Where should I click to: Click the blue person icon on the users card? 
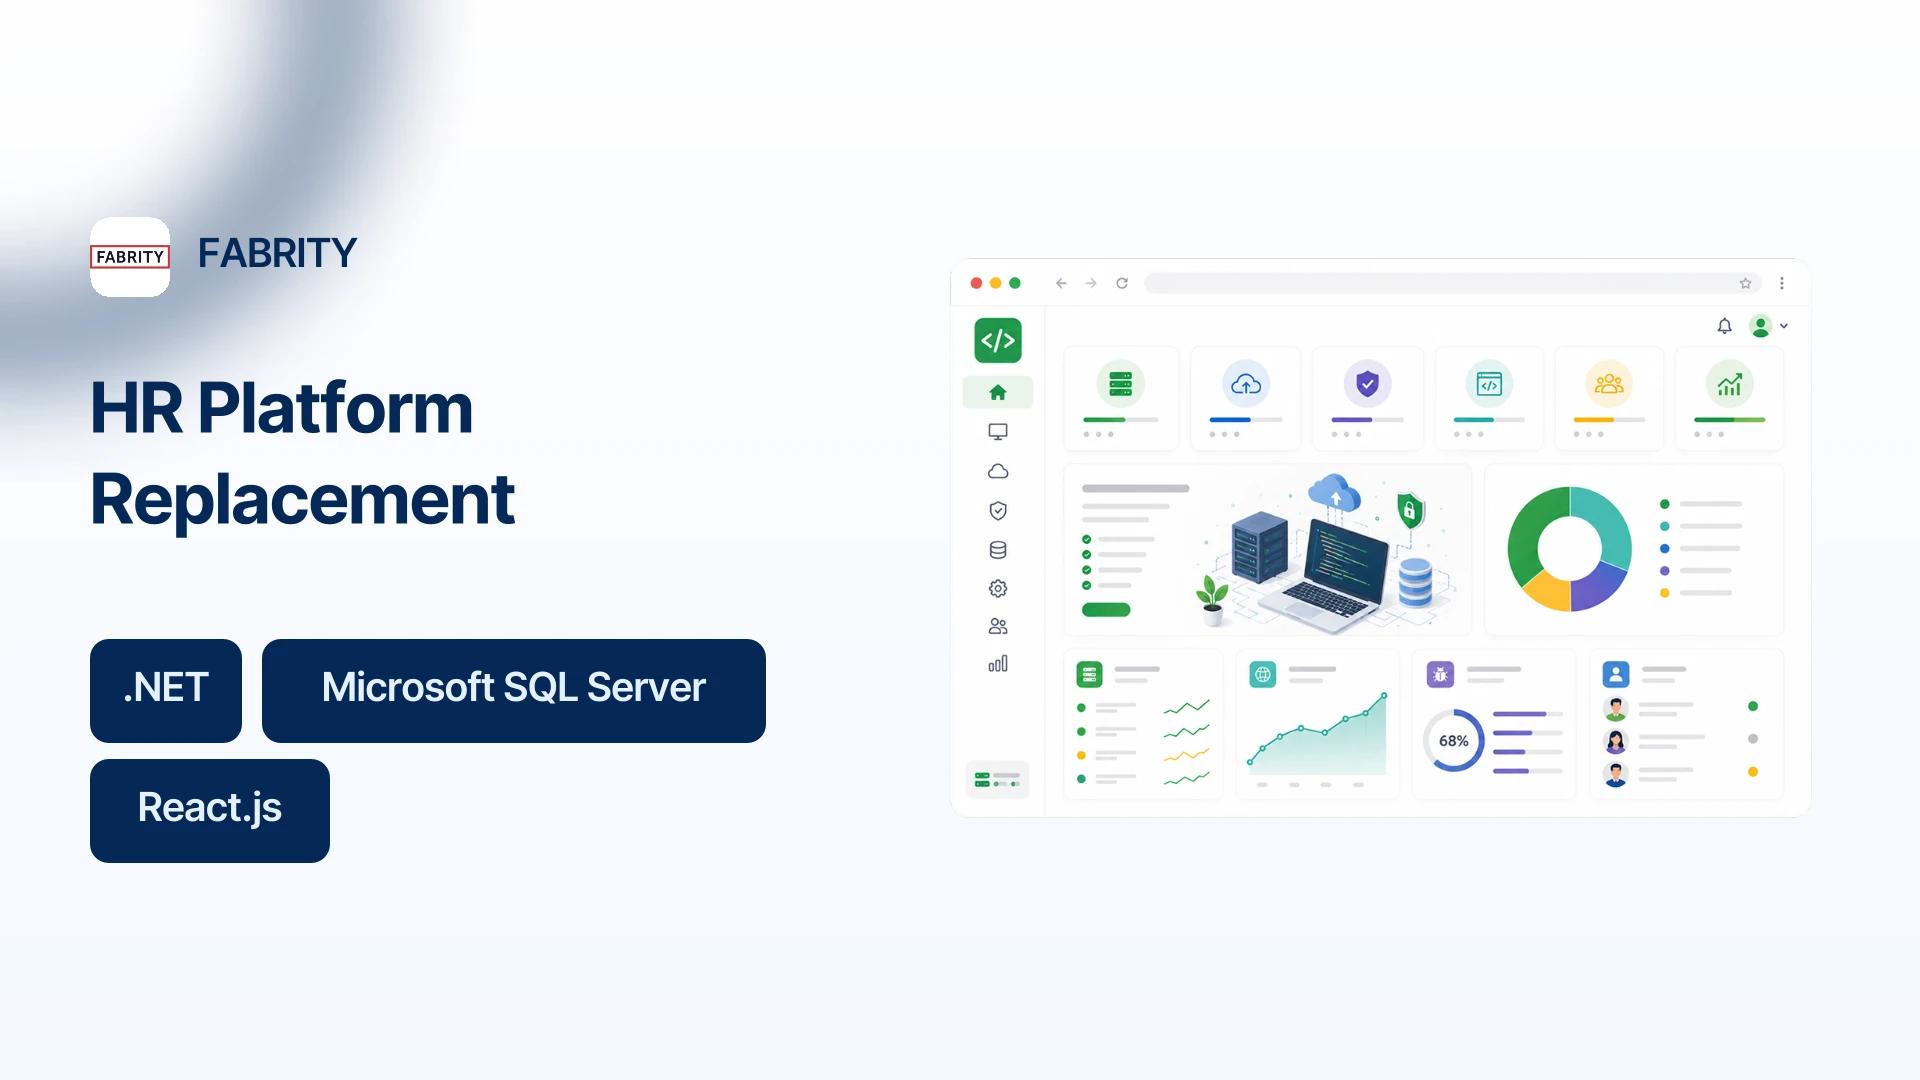tap(1616, 675)
